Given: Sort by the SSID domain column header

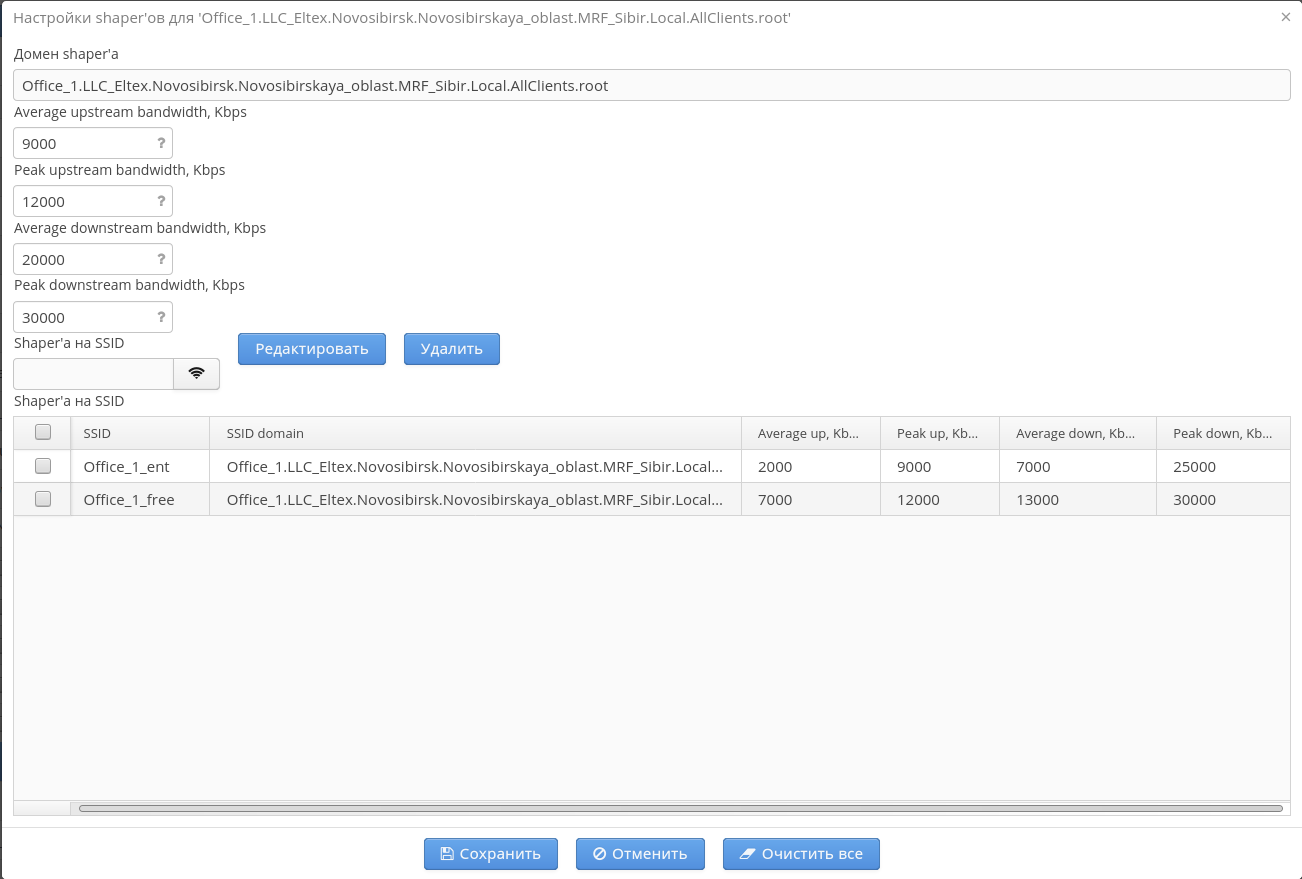Looking at the screenshot, I should pos(476,433).
